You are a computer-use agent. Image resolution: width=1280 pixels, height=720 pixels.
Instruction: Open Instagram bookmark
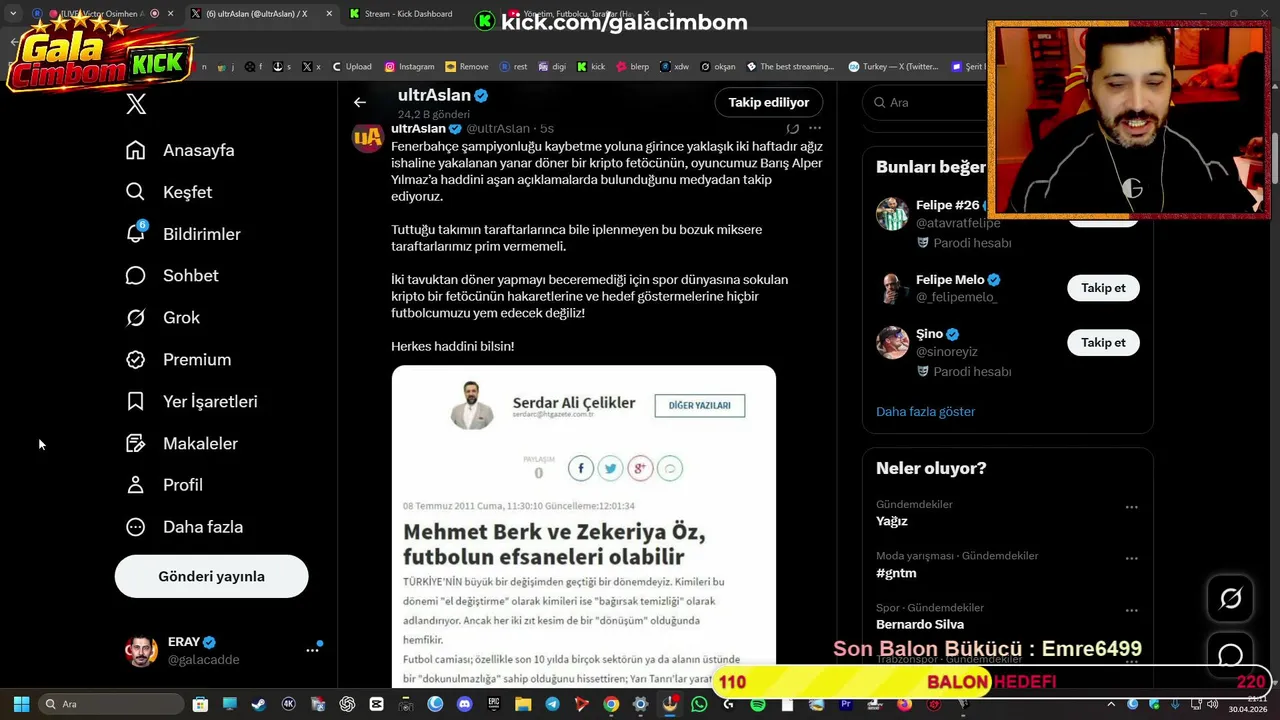tap(409, 67)
